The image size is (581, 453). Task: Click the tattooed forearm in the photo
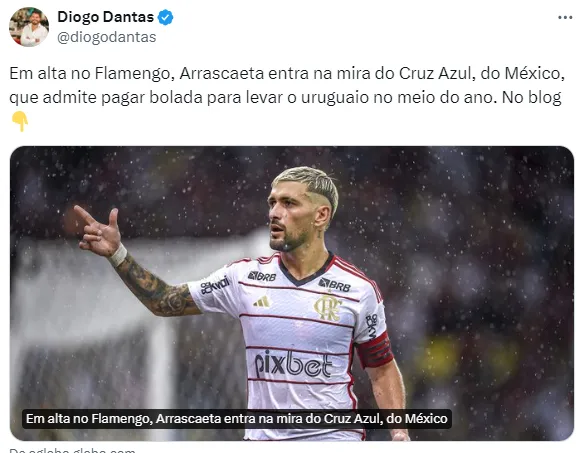pos(156,287)
